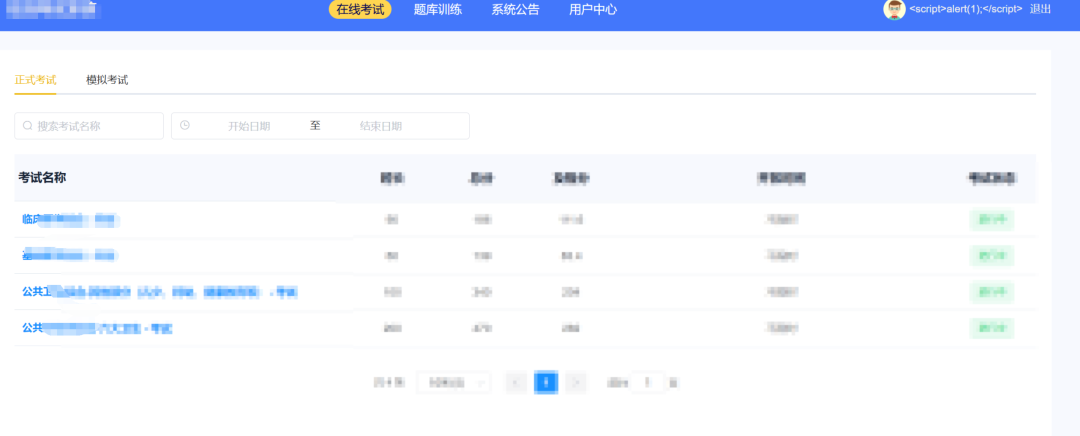Set the 开始日期 start date field
Image resolution: width=1080 pixels, height=436 pixels.
pyautogui.click(x=249, y=126)
